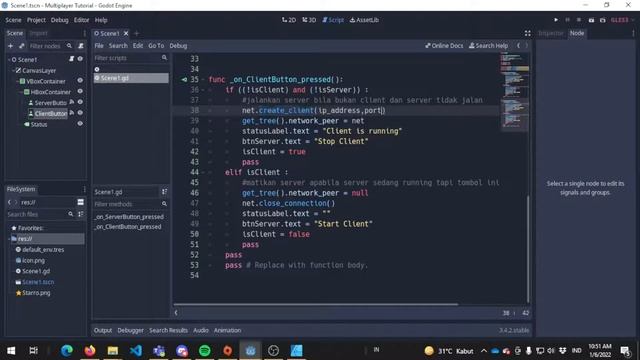
Task: Click signal connection arrow at line 35
Action: pos(184,80)
